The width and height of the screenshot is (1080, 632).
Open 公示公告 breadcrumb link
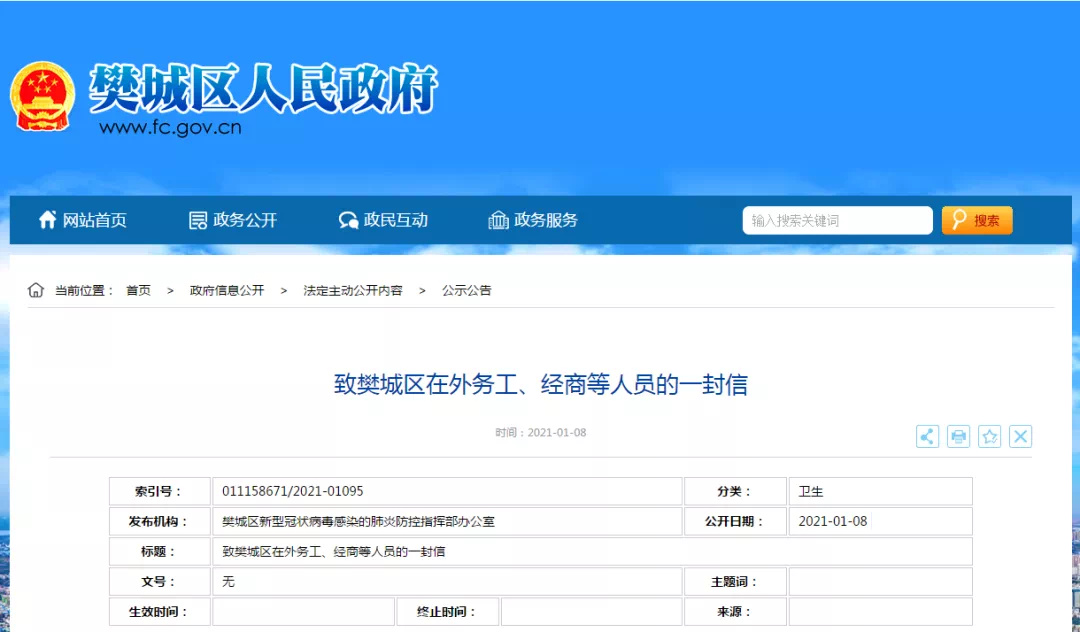point(467,290)
